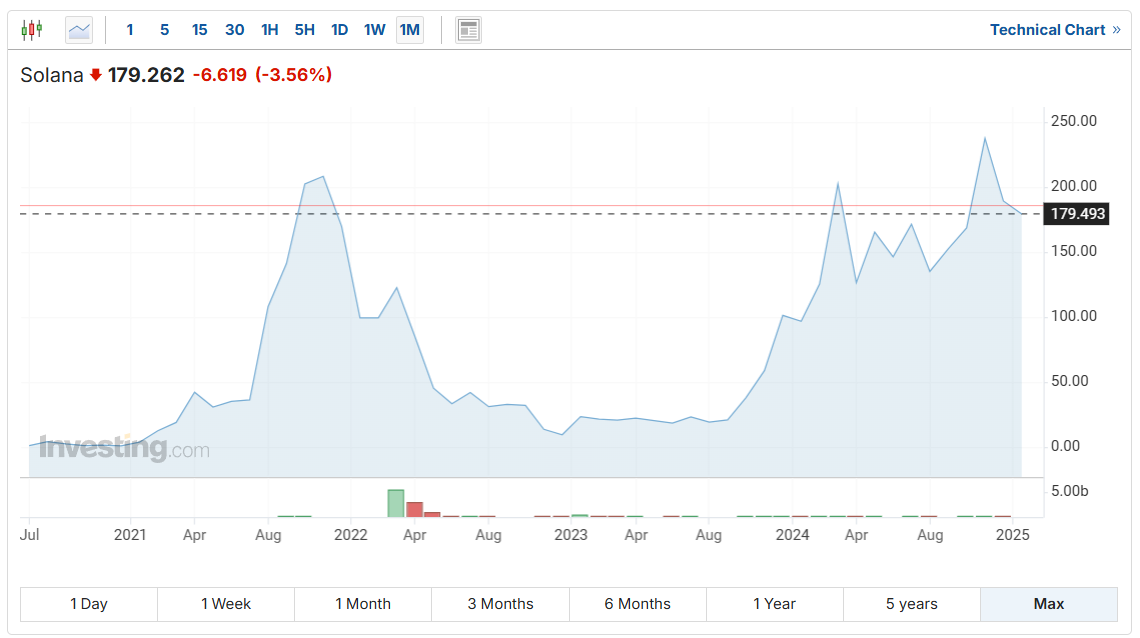Click the 100.00 price axis label

click(1074, 316)
